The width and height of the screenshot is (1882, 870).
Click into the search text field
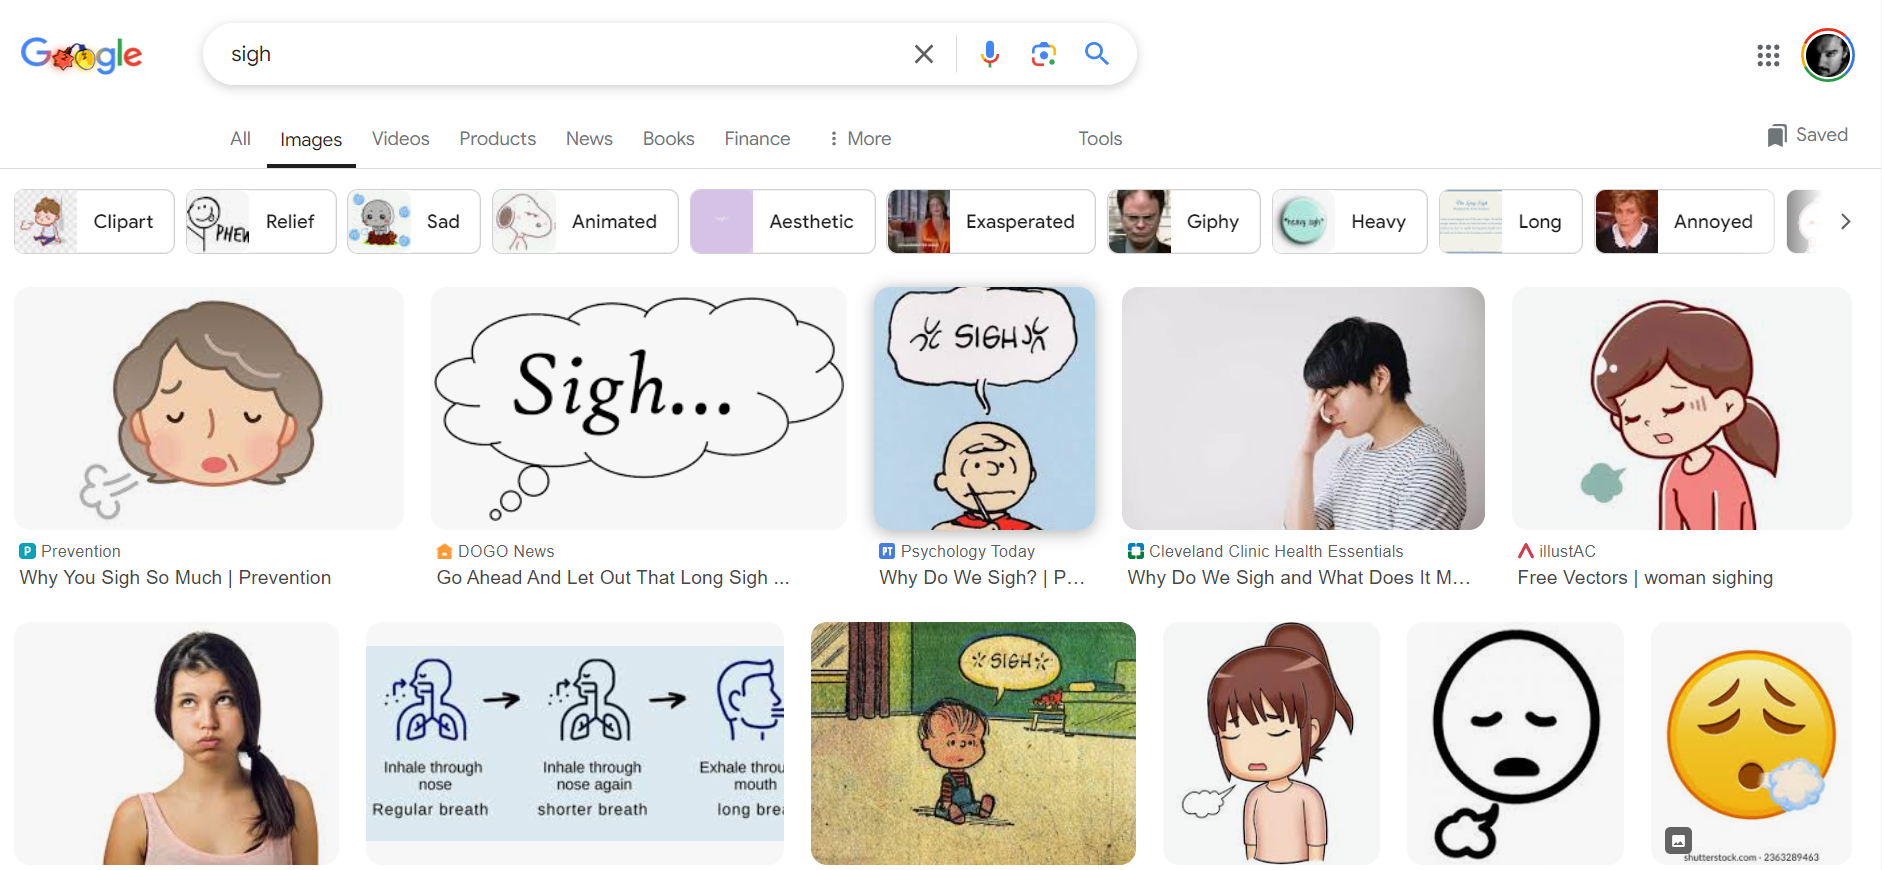click(560, 54)
